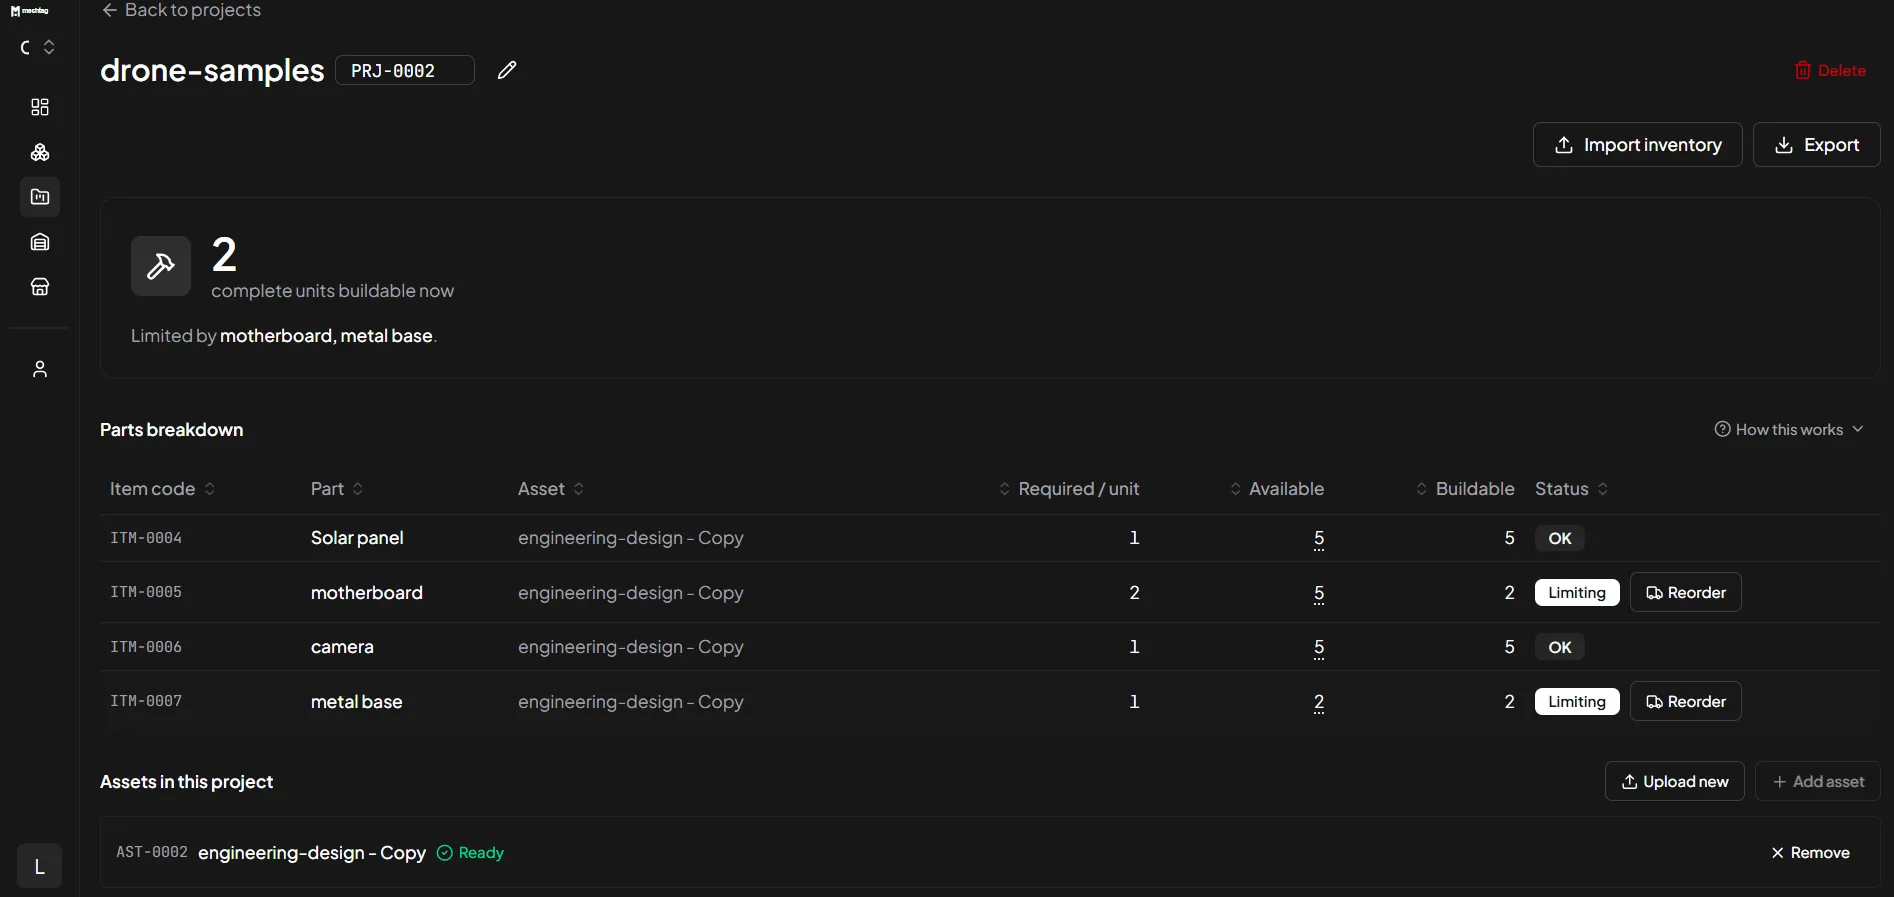This screenshot has height=897, width=1894.
Task: Expand the workspace switcher chevrons
Action: pos(48,47)
